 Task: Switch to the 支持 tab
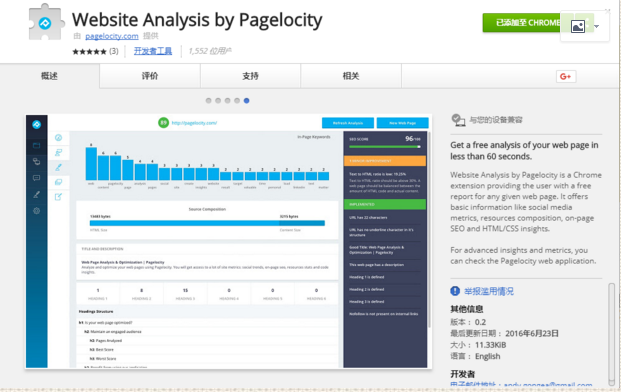point(250,76)
